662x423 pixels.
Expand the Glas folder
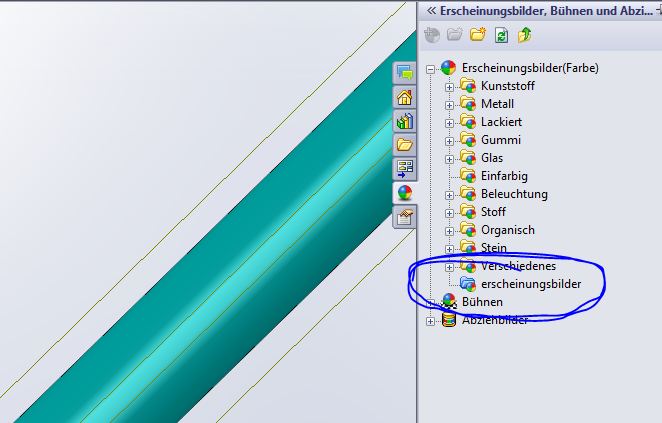click(x=449, y=159)
